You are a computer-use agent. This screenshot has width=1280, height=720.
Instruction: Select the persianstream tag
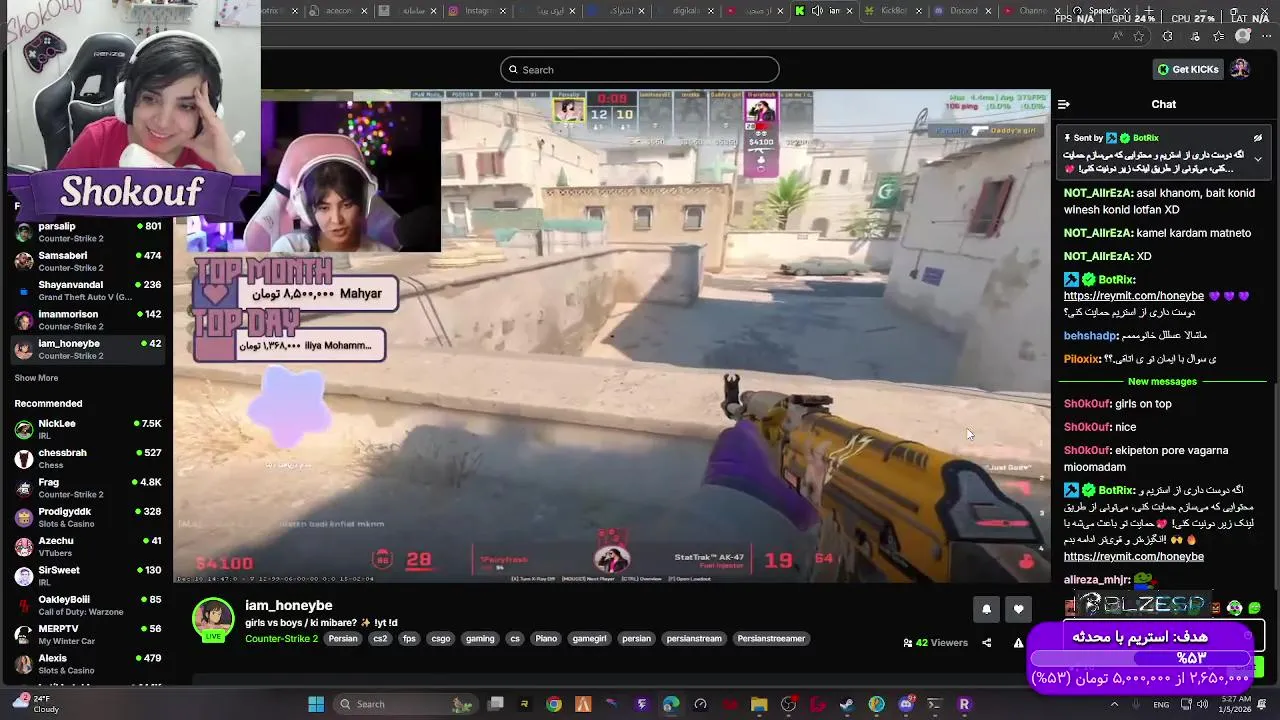[694, 638]
